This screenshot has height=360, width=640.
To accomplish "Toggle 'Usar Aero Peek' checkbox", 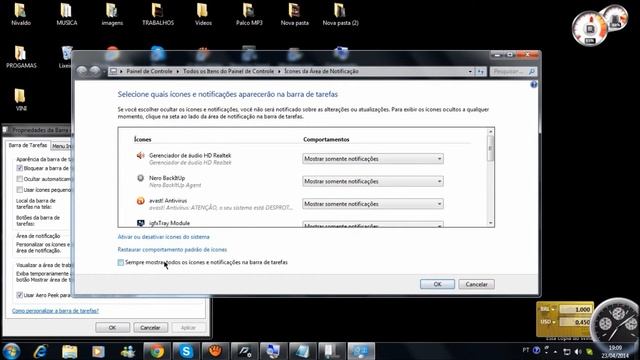I will [x=19, y=295].
